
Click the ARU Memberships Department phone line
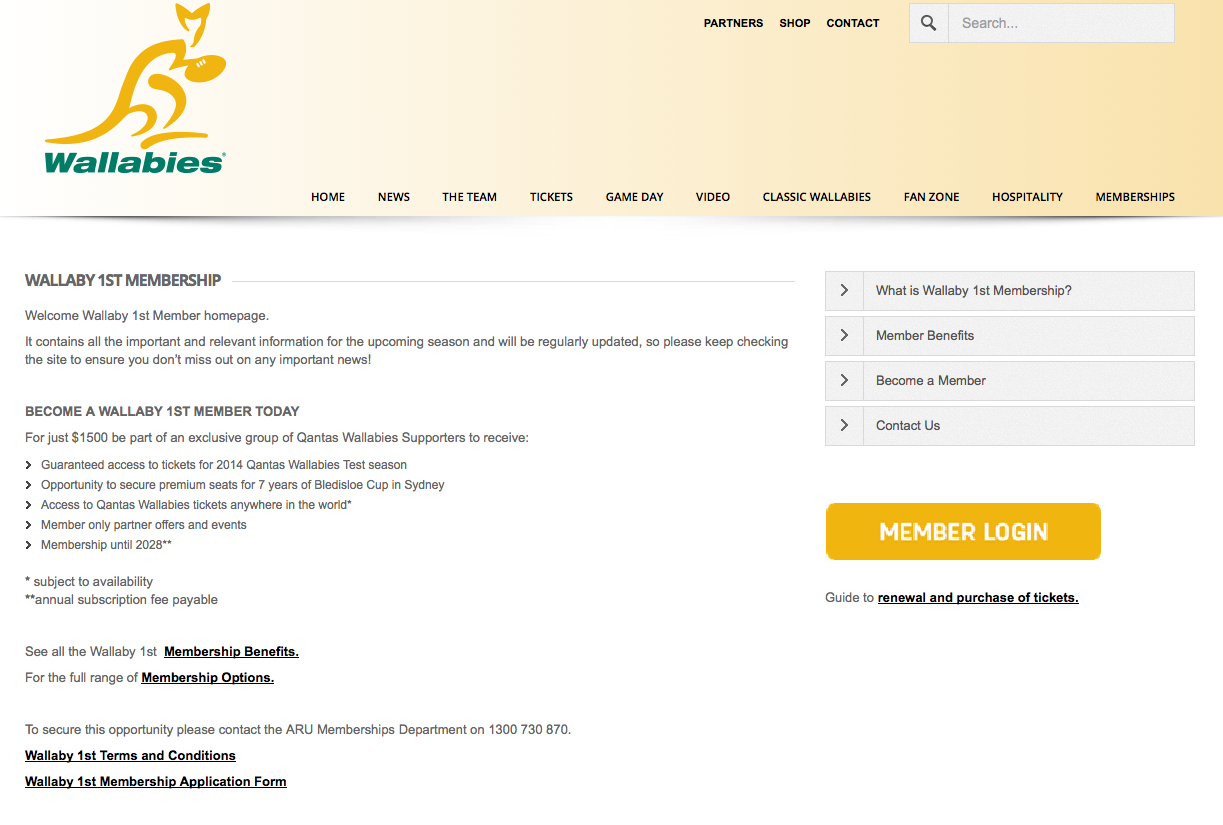click(298, 730)
